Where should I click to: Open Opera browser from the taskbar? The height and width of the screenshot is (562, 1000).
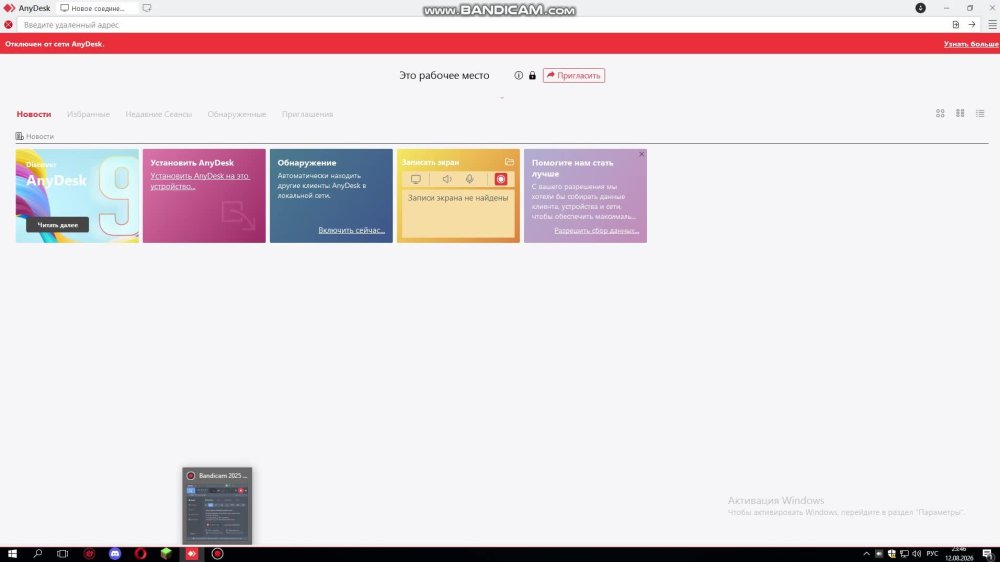click(140, 554)
